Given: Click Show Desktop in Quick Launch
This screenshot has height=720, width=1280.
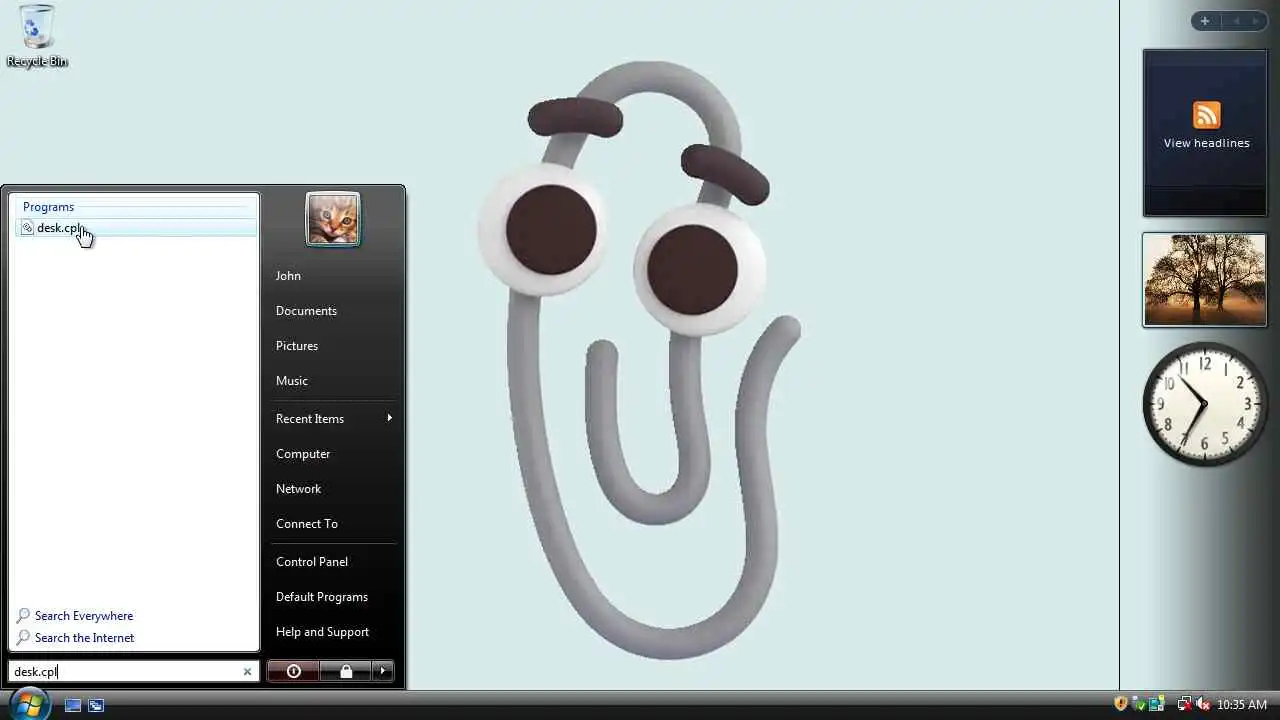Looking at the screenshot, I should [x=73, y=705].
